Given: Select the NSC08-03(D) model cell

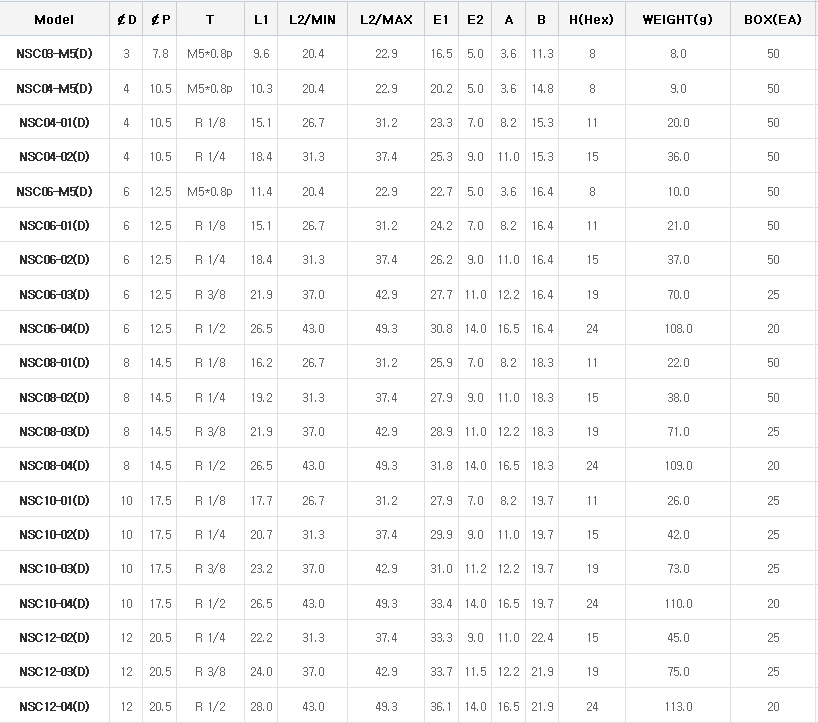Looking at the screenshot, I should [54, 431].
